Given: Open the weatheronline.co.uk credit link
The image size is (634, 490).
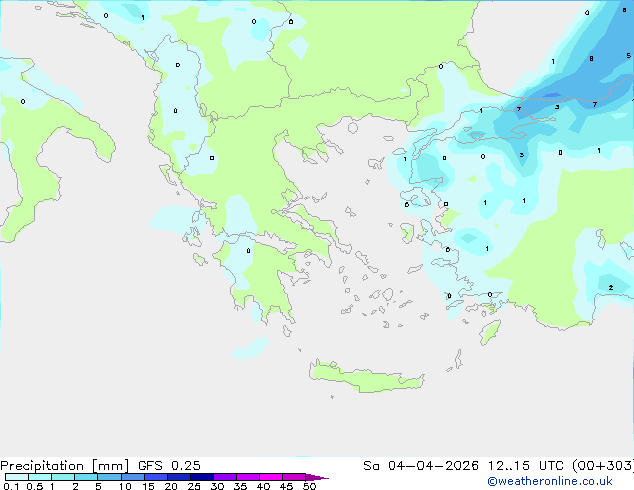Looking at the screenshot, I should tap(550, 481).
